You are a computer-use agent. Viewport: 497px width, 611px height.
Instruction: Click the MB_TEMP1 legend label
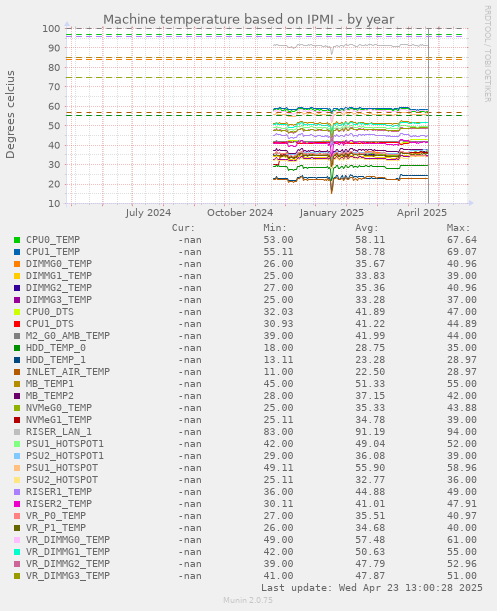point(50,384)
